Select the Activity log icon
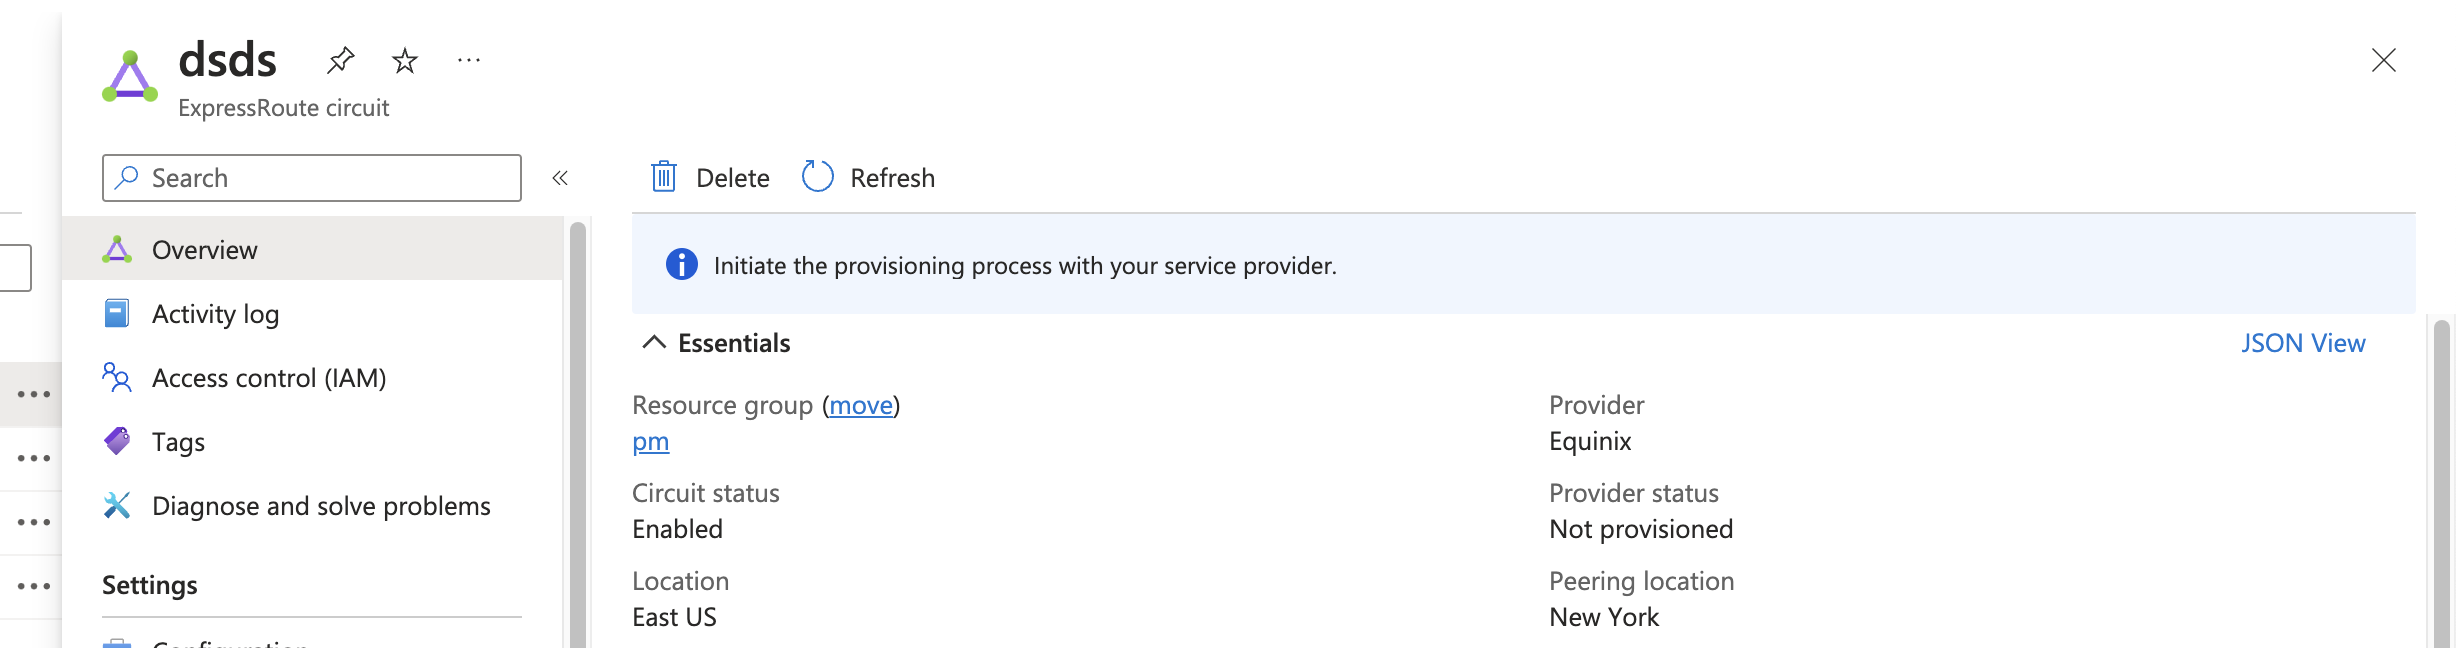The width and height of the screenshot is (2456, 648). pyautogui.click(x=117, y=313)
